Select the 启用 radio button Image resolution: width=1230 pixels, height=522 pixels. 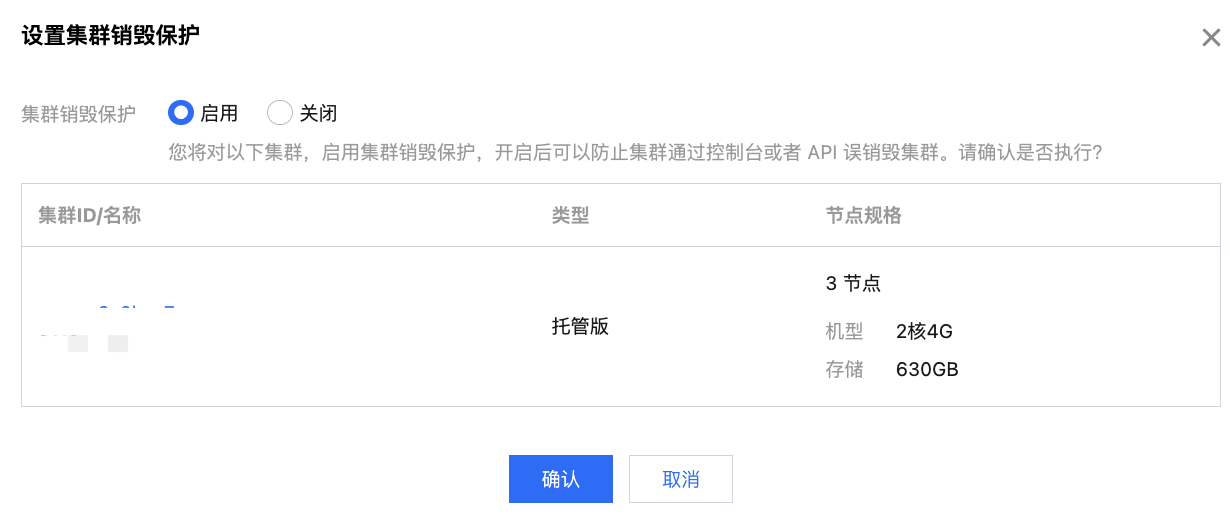tap(180, 113)
